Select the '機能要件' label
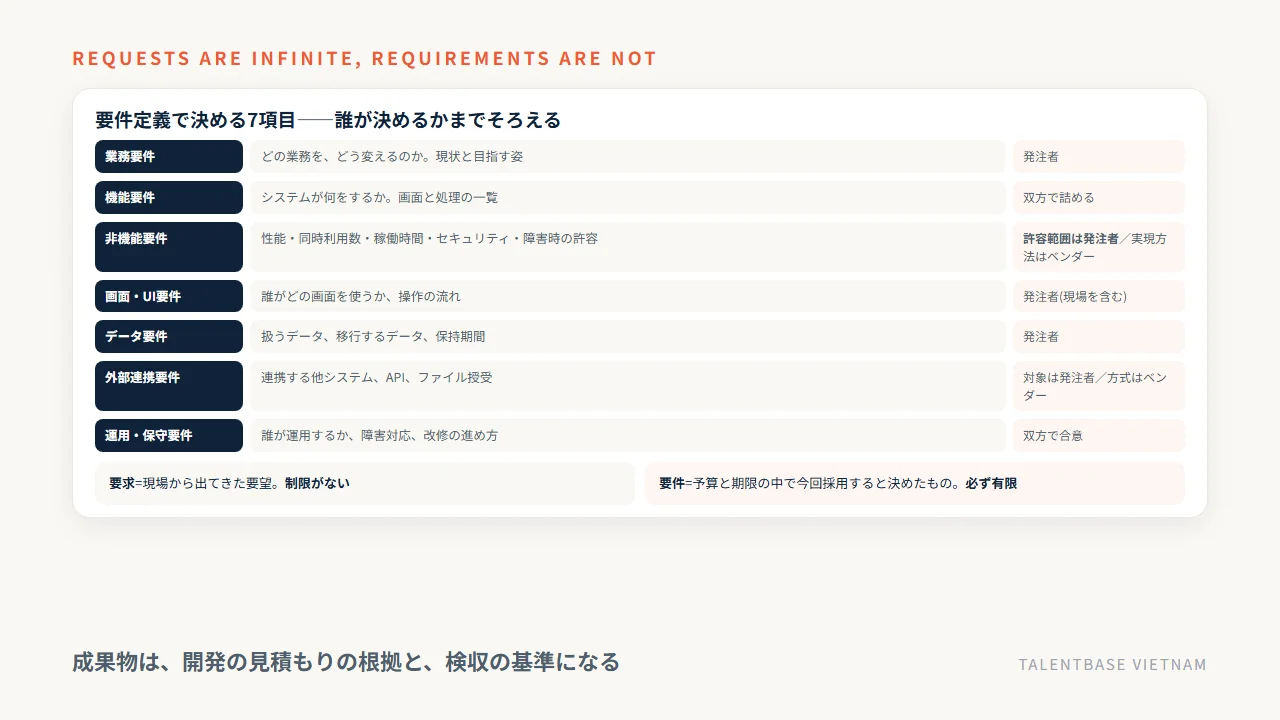The width and height of the screenshot is (1280, 720). (169, 197)
